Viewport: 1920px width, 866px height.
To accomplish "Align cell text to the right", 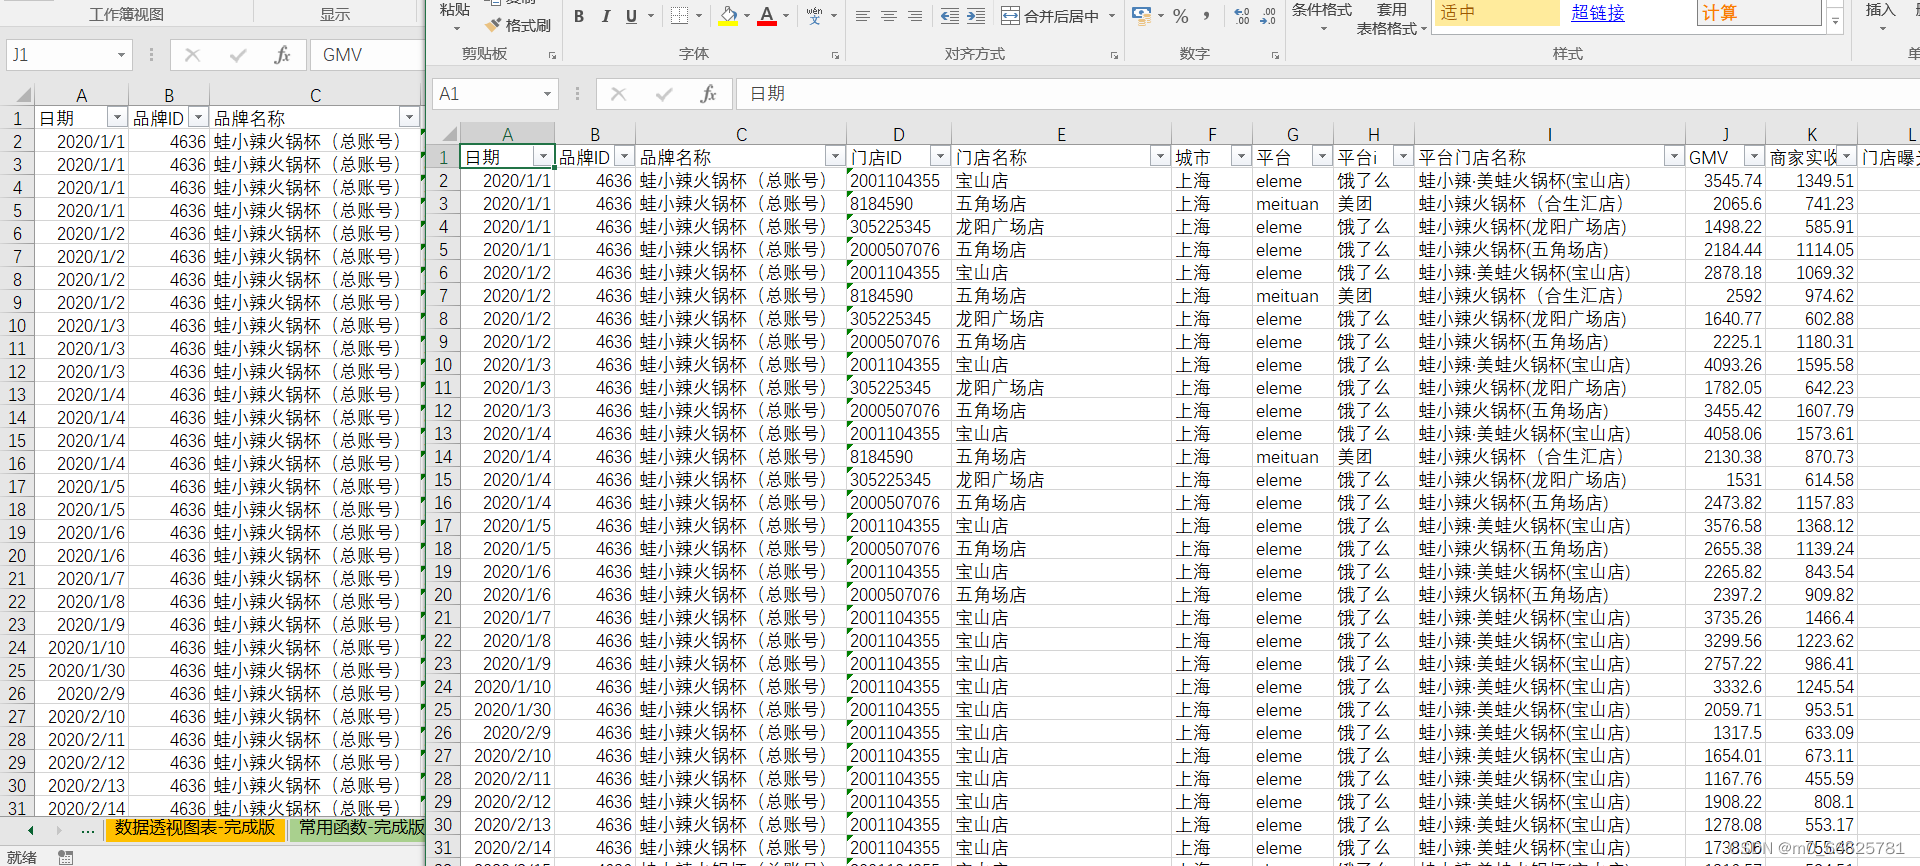I will pos(915,16).
